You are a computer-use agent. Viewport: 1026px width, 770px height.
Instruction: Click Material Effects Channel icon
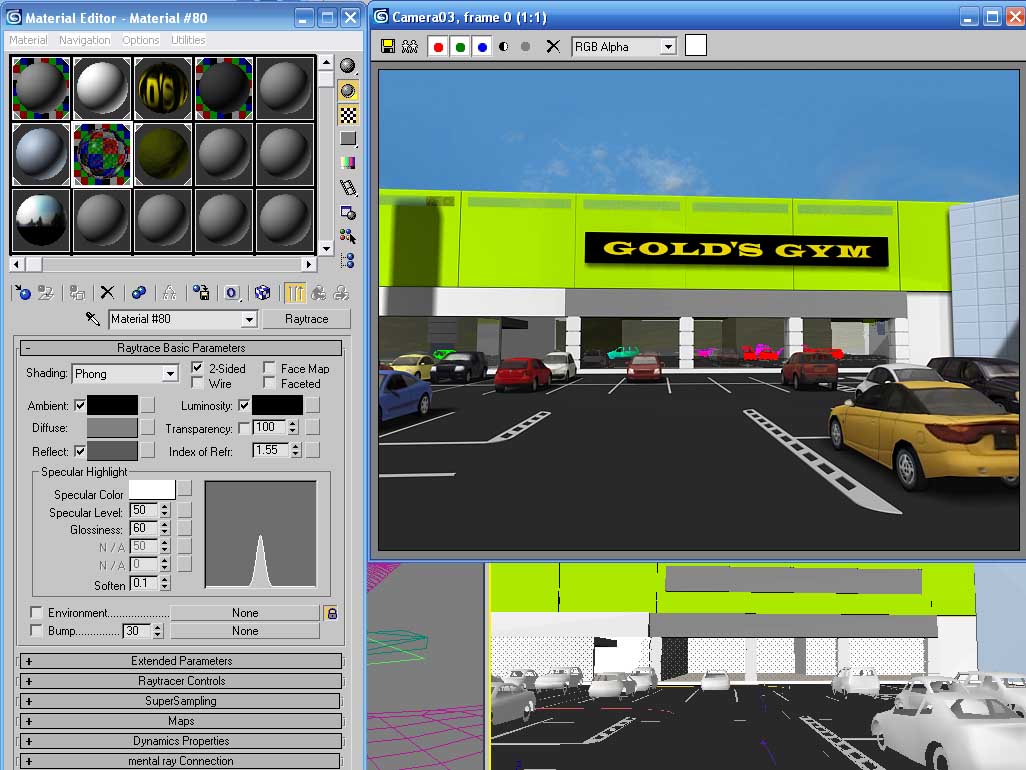(x=232, y=293)
